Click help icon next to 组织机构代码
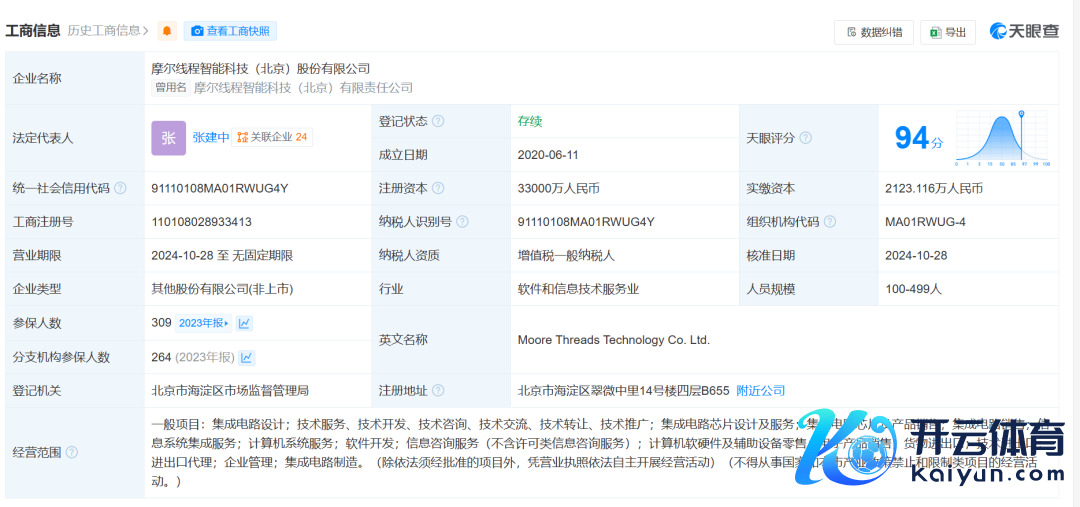1080x507 pixels. (x=830, y=222)
